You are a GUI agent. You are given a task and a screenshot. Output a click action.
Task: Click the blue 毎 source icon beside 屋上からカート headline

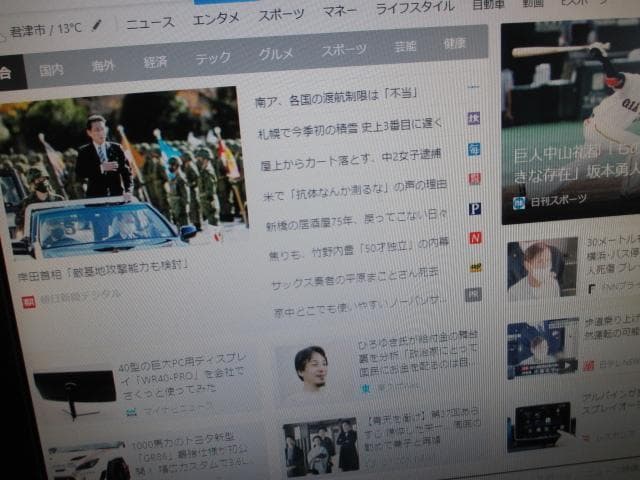click(474, 149)
